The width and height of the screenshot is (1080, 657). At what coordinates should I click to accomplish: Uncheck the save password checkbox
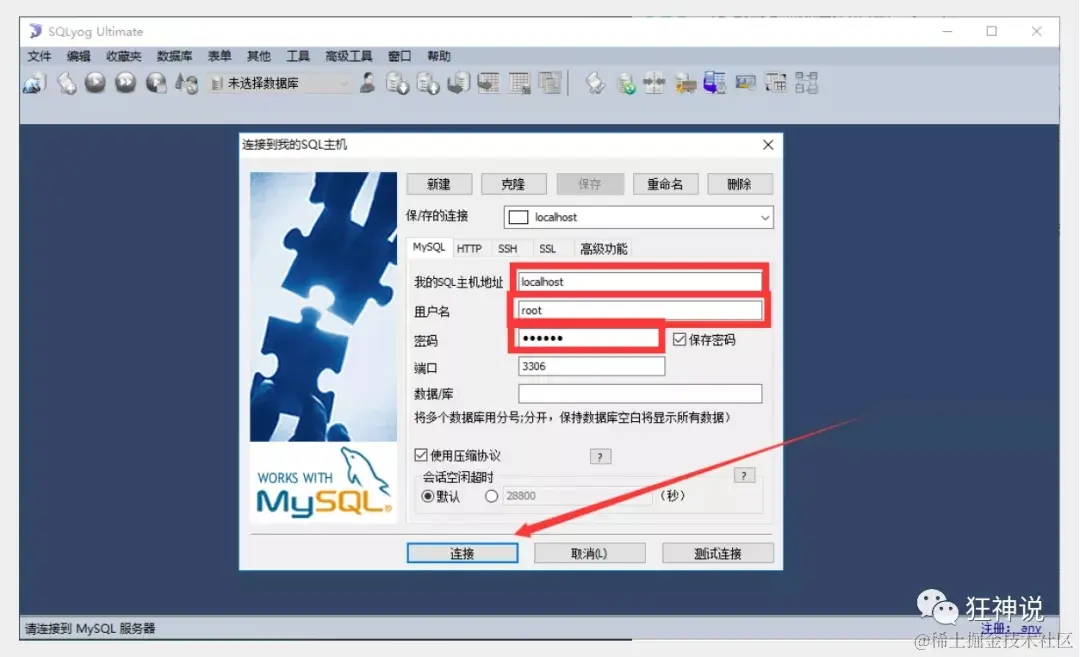tap(680, 340)
